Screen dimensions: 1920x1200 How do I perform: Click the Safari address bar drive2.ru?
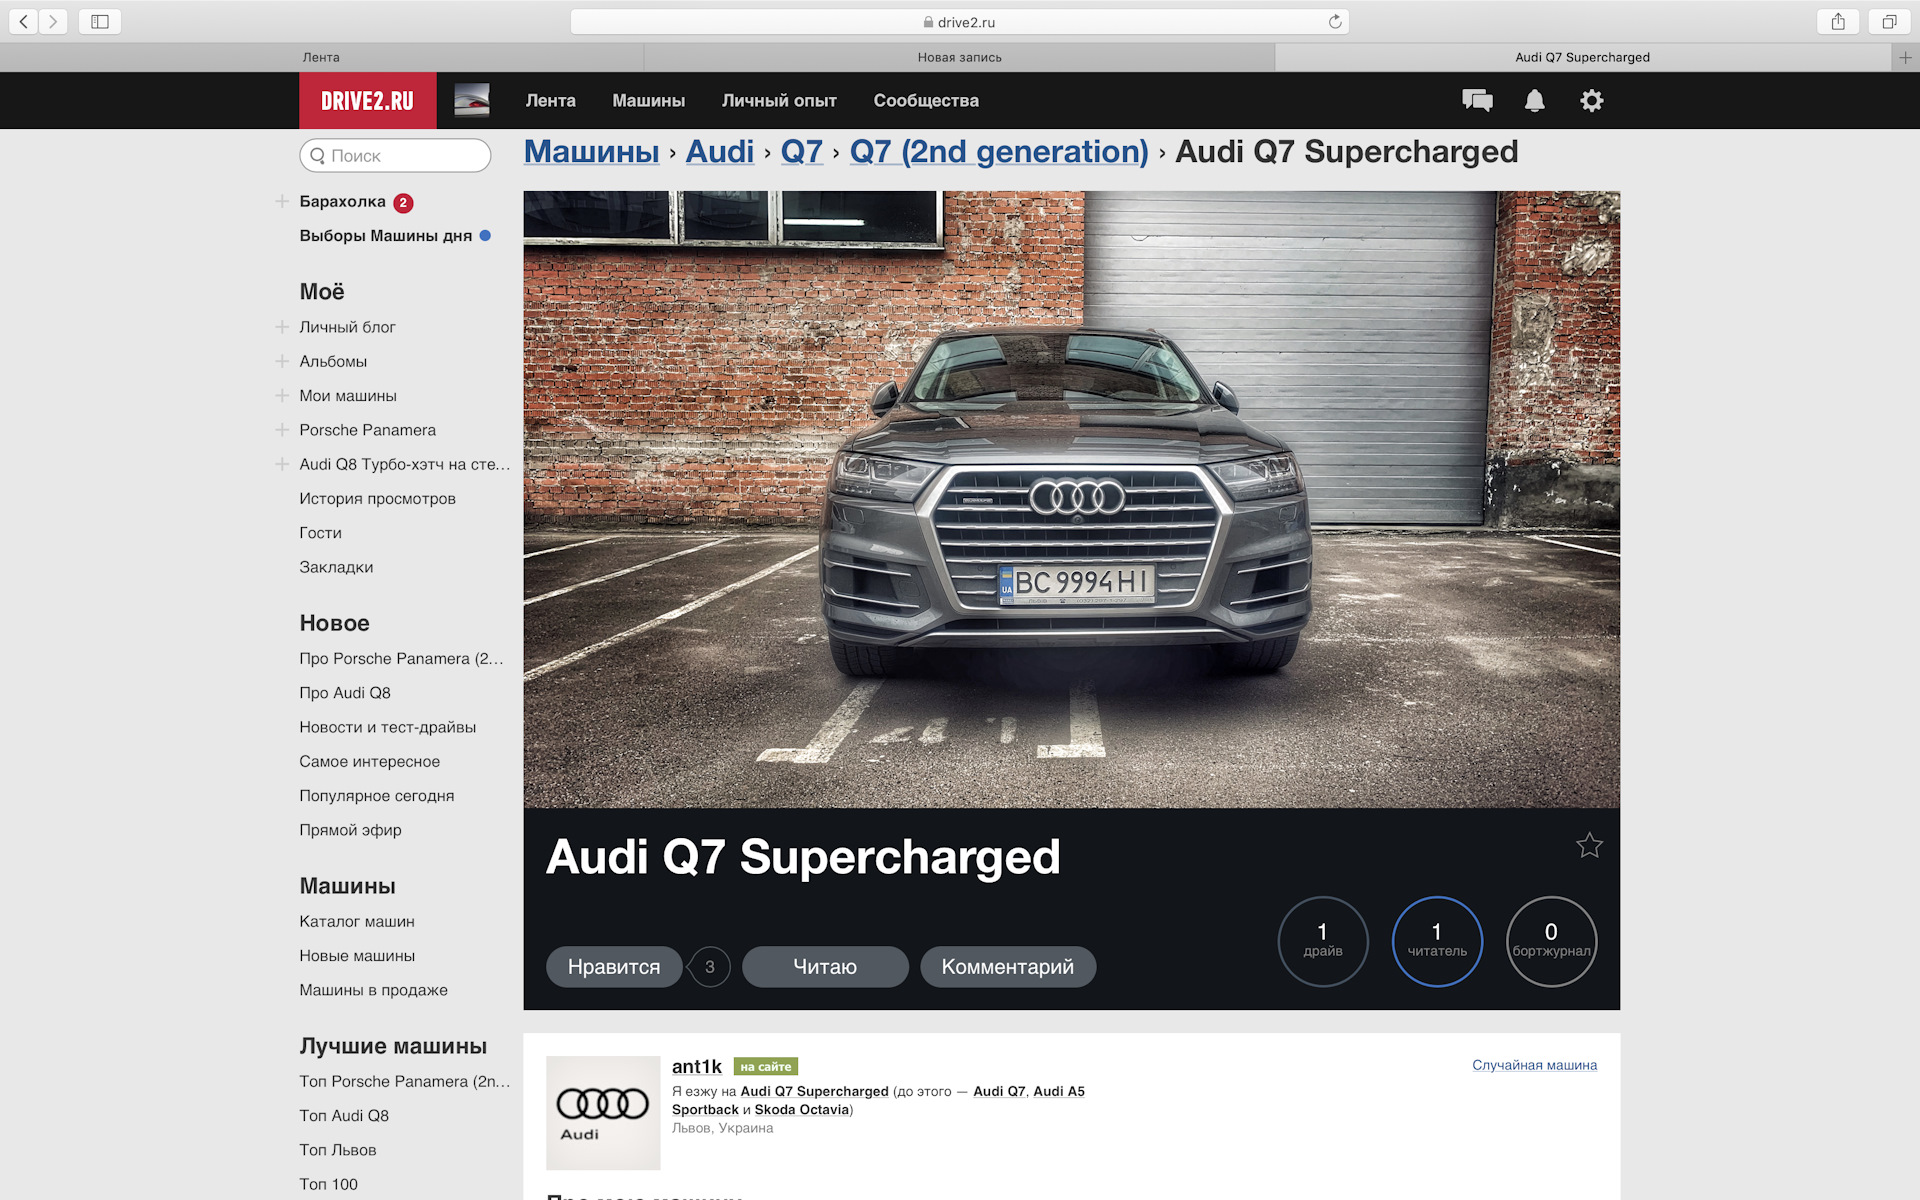959,22
